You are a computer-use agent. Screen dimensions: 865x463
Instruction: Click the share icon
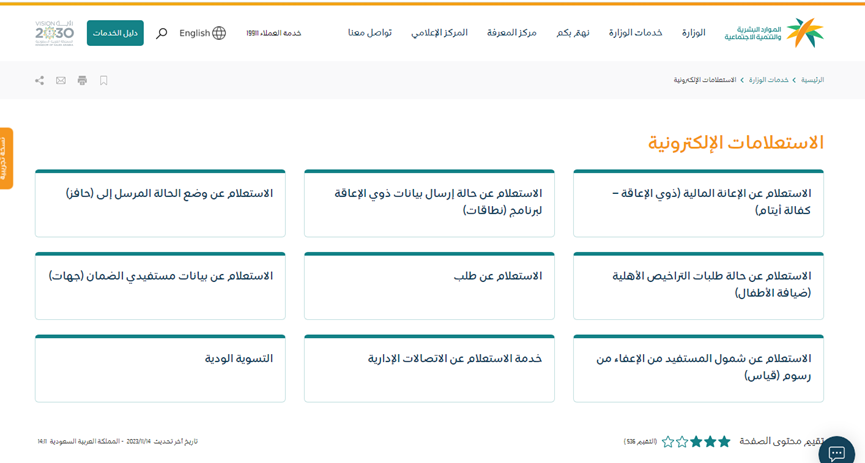tap(39, 81)
